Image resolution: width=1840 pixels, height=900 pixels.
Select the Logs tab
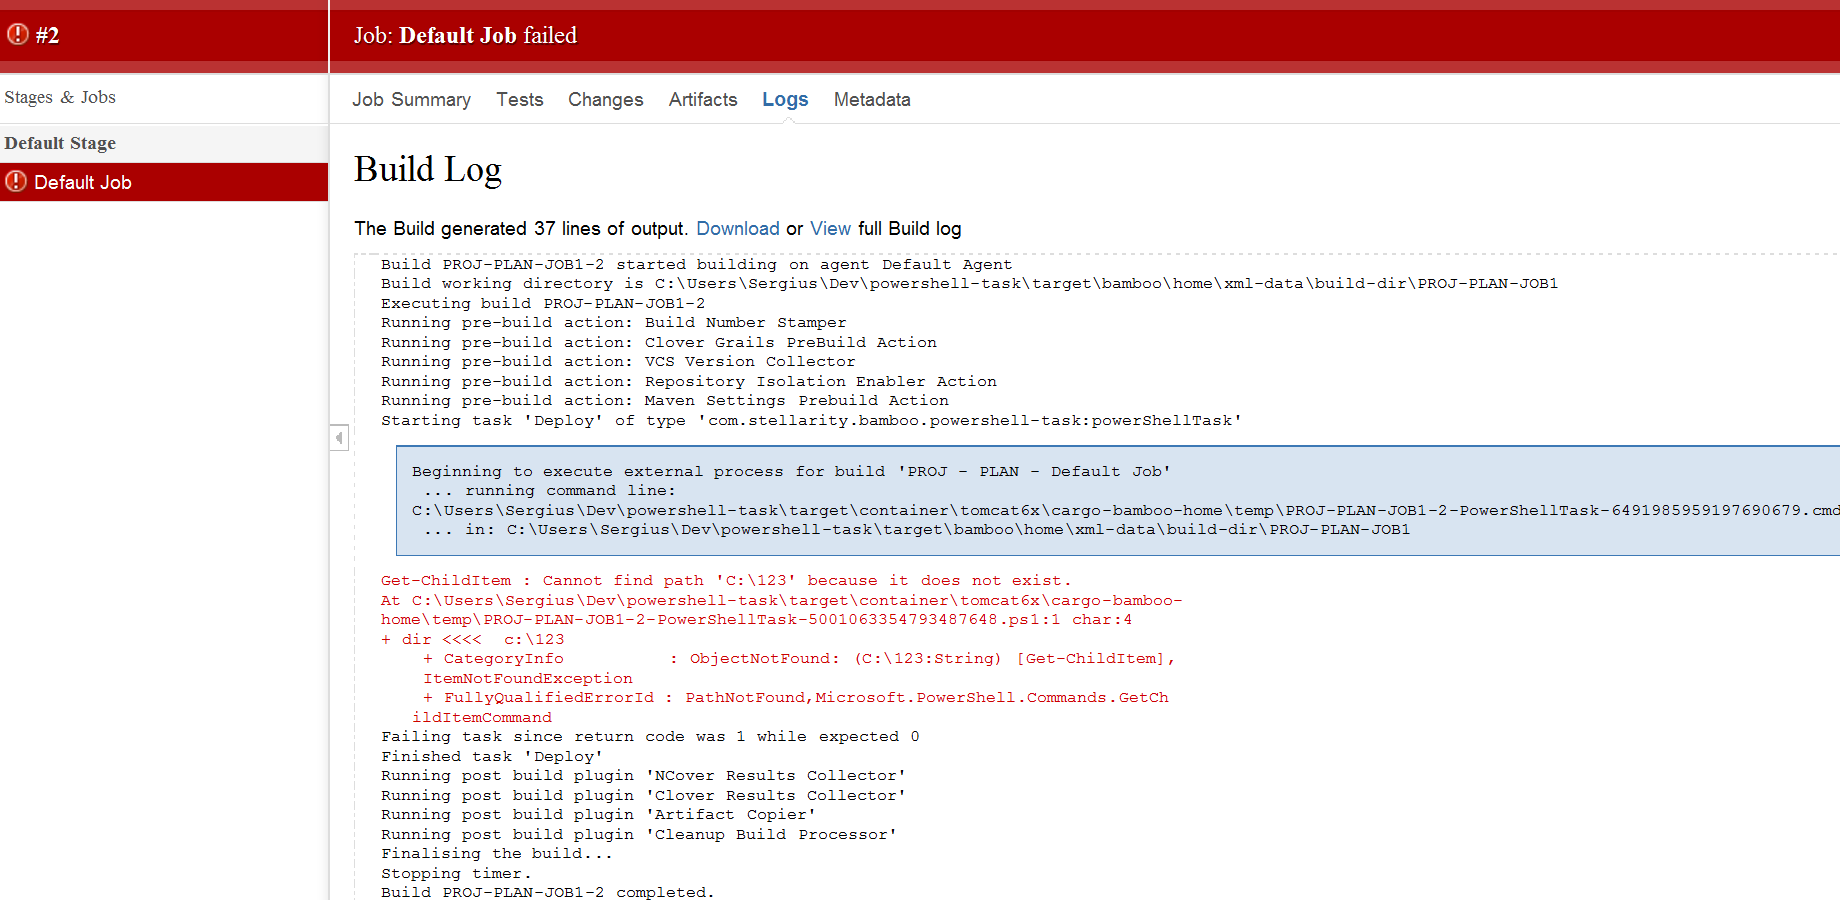784,100
